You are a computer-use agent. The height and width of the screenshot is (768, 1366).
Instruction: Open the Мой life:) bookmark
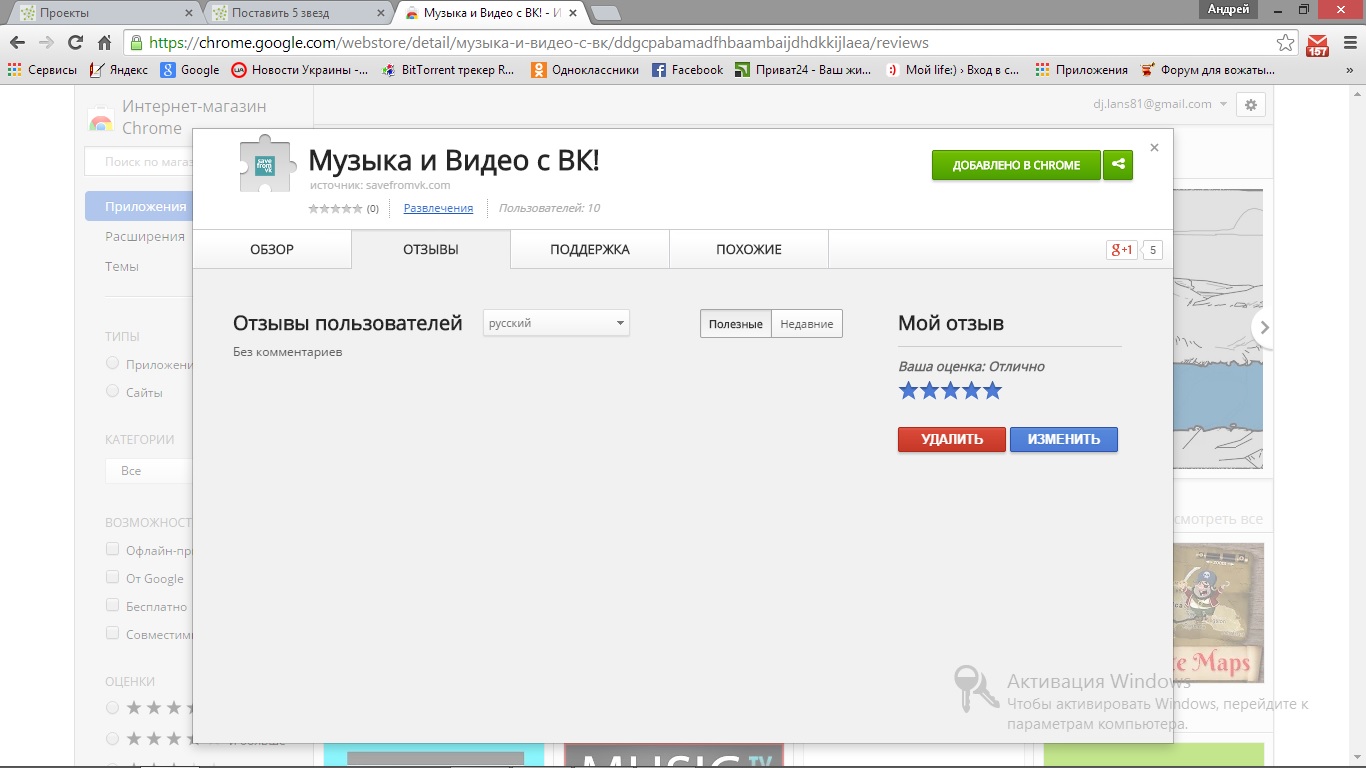click(953, 70)
